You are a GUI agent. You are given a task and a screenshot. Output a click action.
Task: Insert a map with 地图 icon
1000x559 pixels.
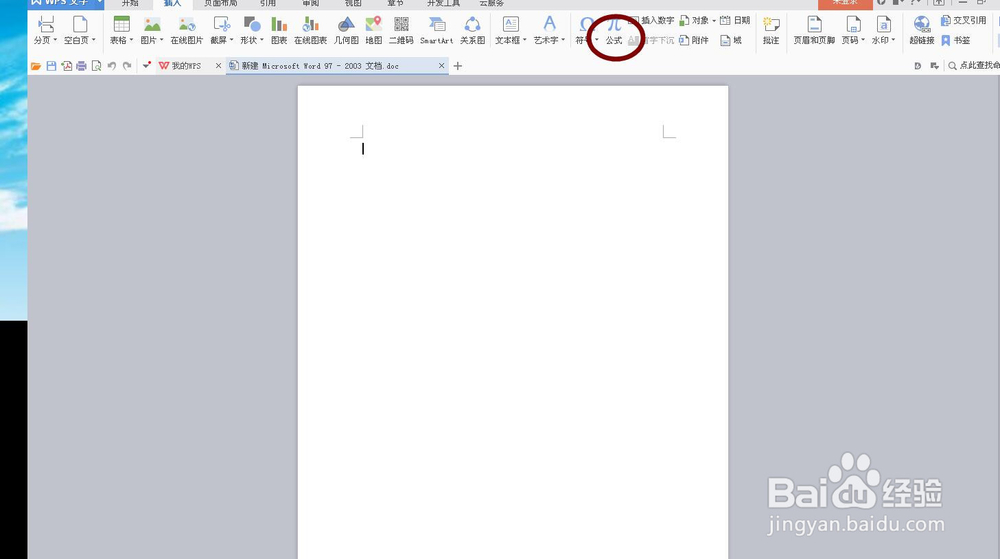tap(374, 31)
